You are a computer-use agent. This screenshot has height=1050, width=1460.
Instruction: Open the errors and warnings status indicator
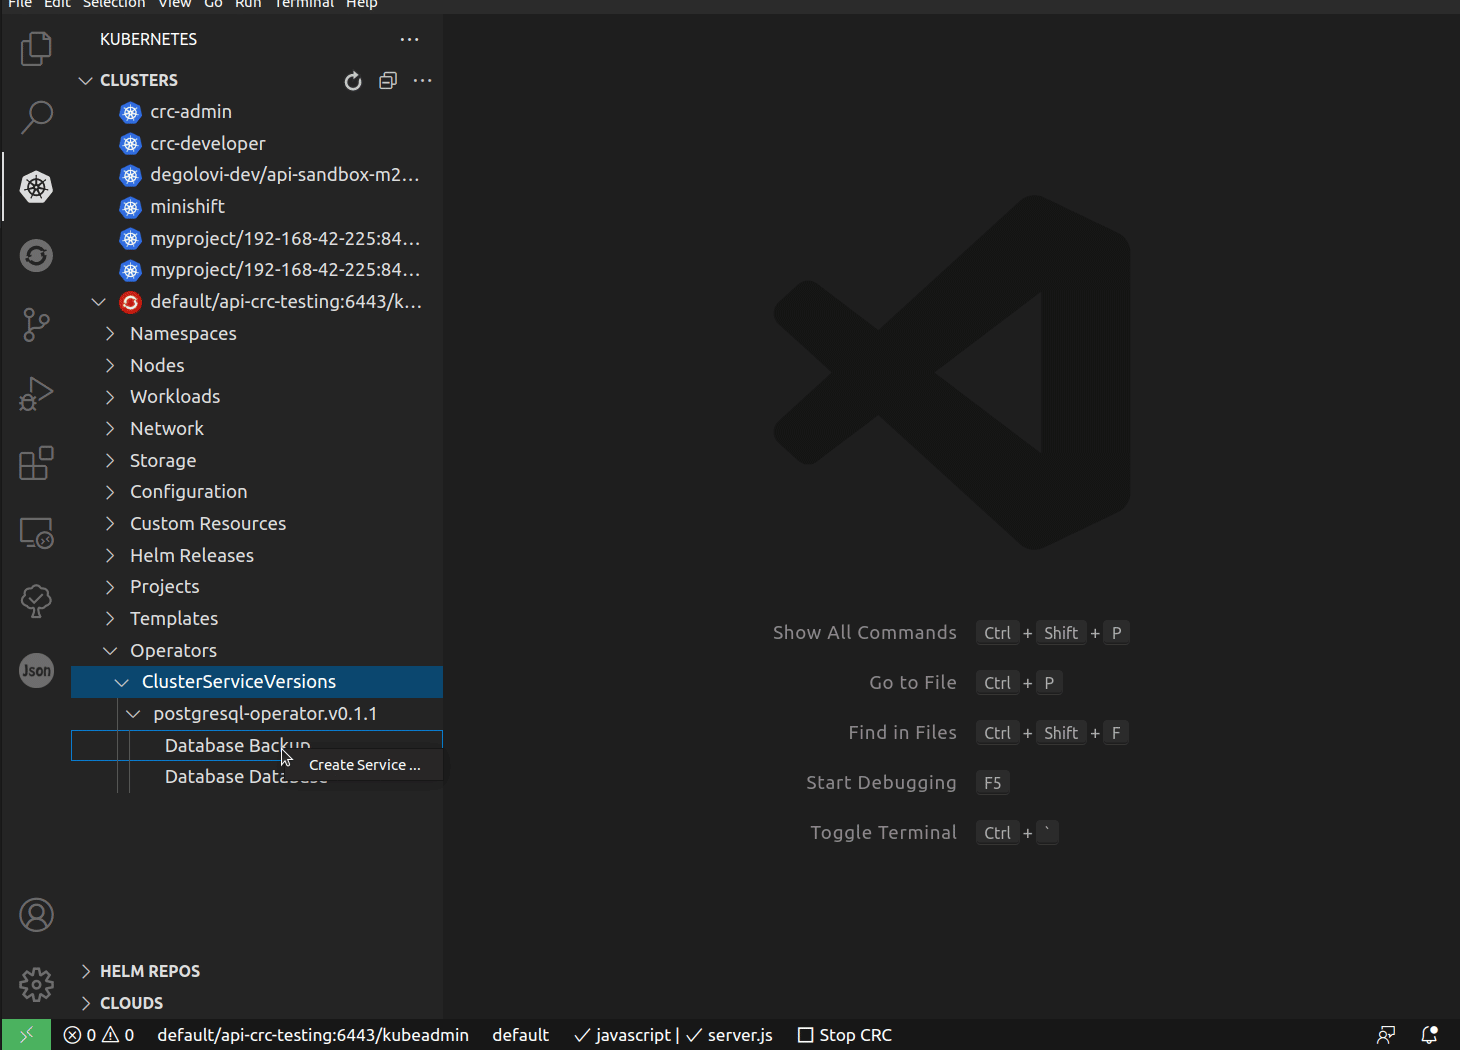pyautogui.click(x=99, y=1035)
